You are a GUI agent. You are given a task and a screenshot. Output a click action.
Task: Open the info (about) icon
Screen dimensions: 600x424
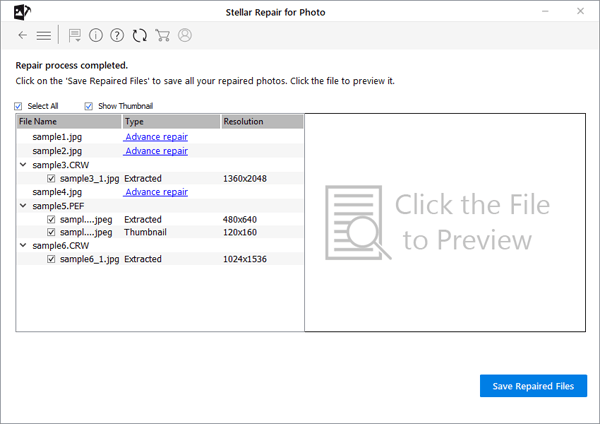tap(96, 35)
